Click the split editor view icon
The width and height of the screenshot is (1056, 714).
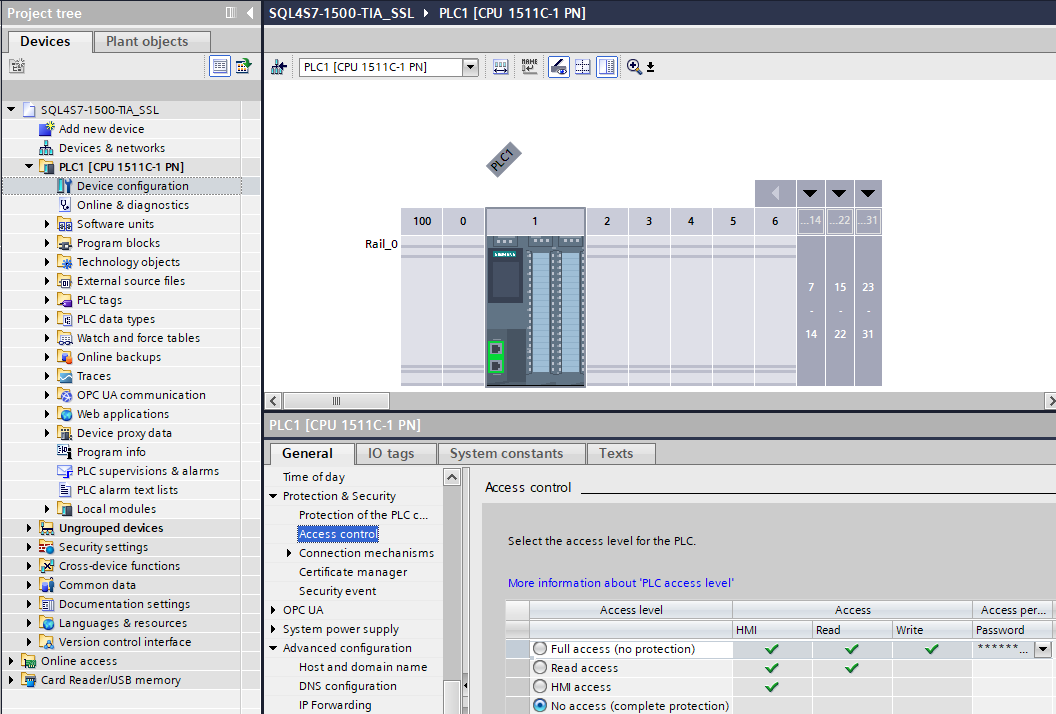[607, 67]
